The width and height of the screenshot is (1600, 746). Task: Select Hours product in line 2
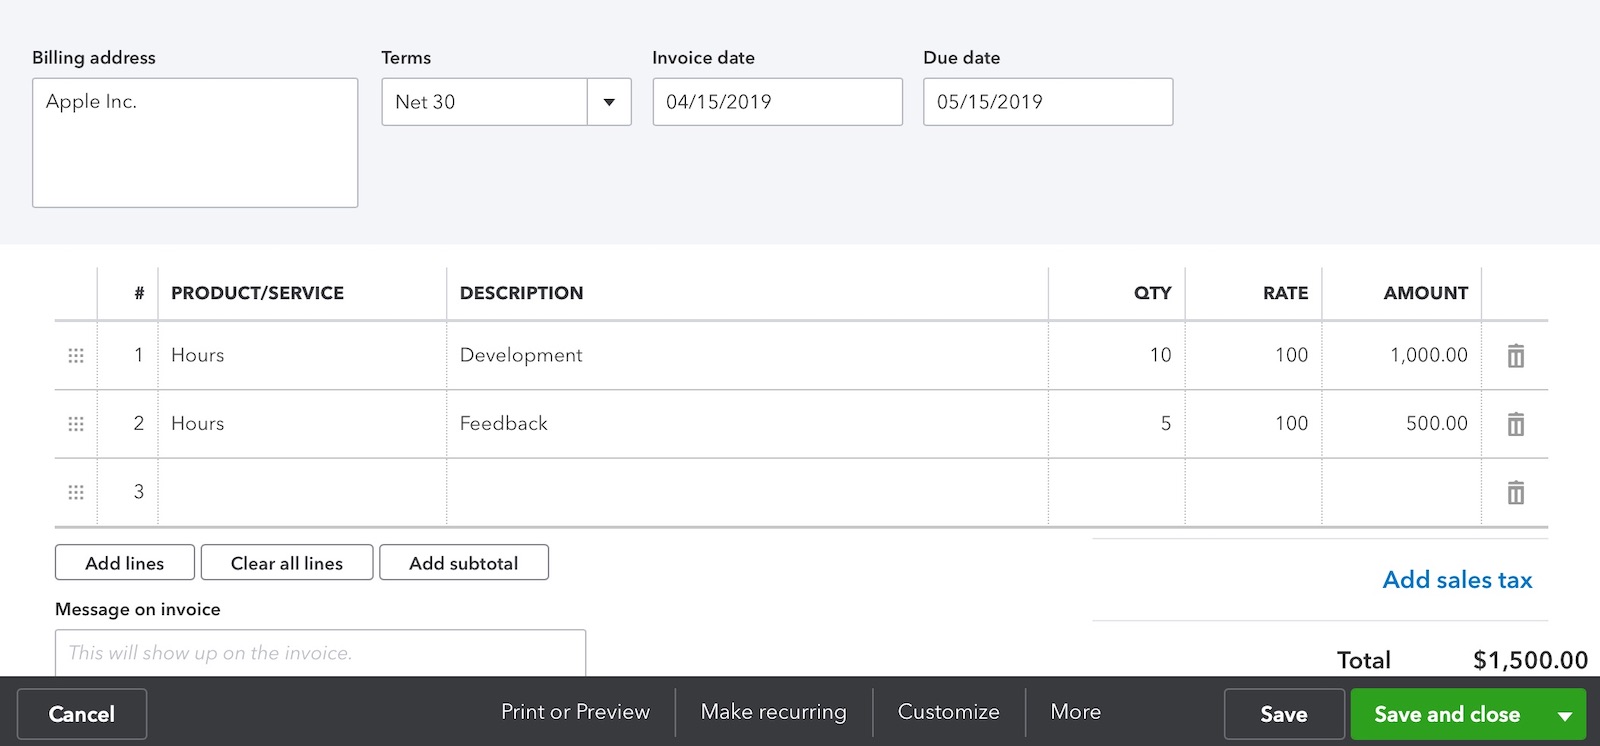302,424
